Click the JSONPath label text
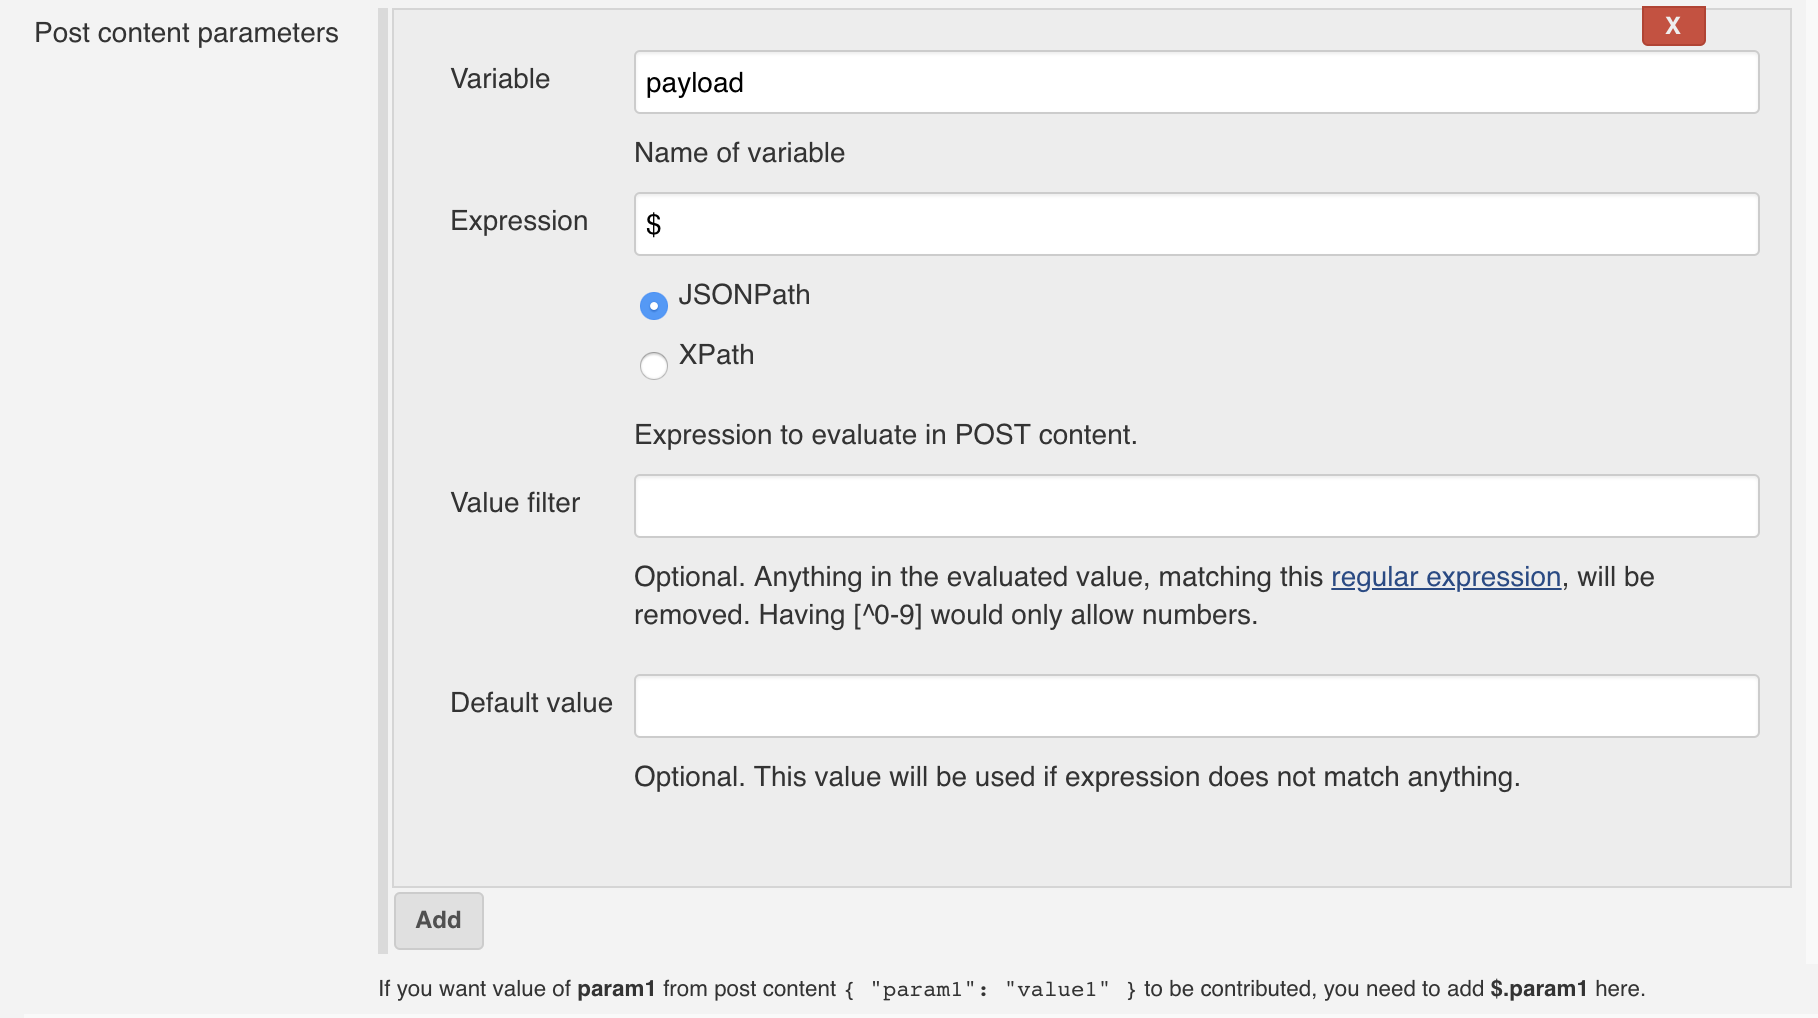 tap(744, 295)
